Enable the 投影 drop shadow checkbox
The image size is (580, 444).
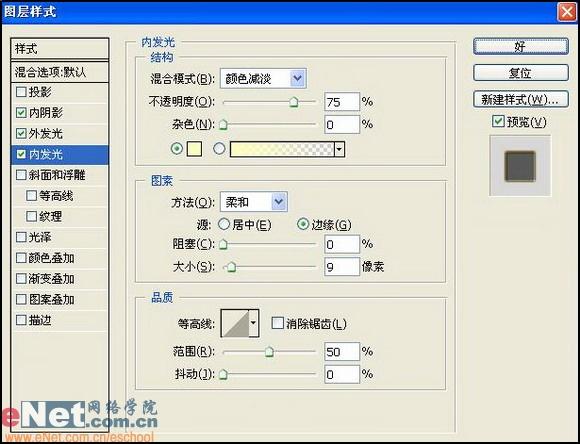pyautogui.click(x=21, y=92)
